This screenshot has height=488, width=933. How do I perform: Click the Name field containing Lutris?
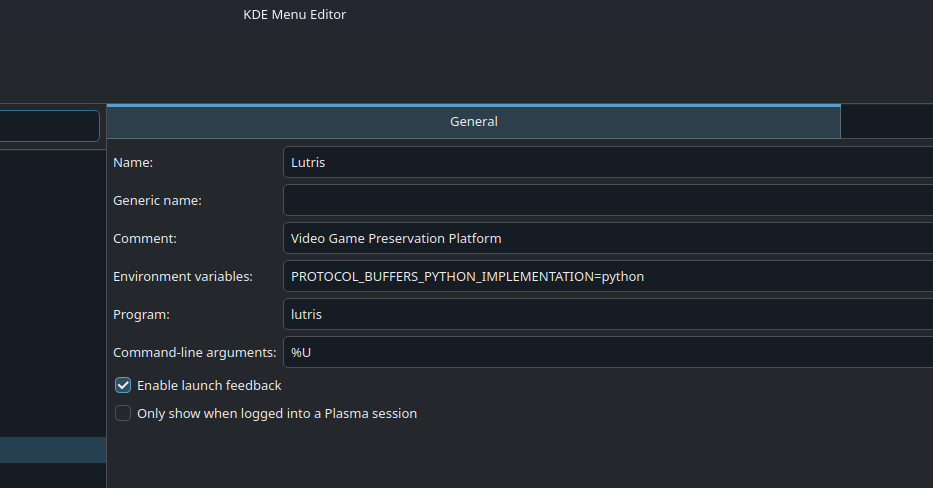tap(607, 162)
